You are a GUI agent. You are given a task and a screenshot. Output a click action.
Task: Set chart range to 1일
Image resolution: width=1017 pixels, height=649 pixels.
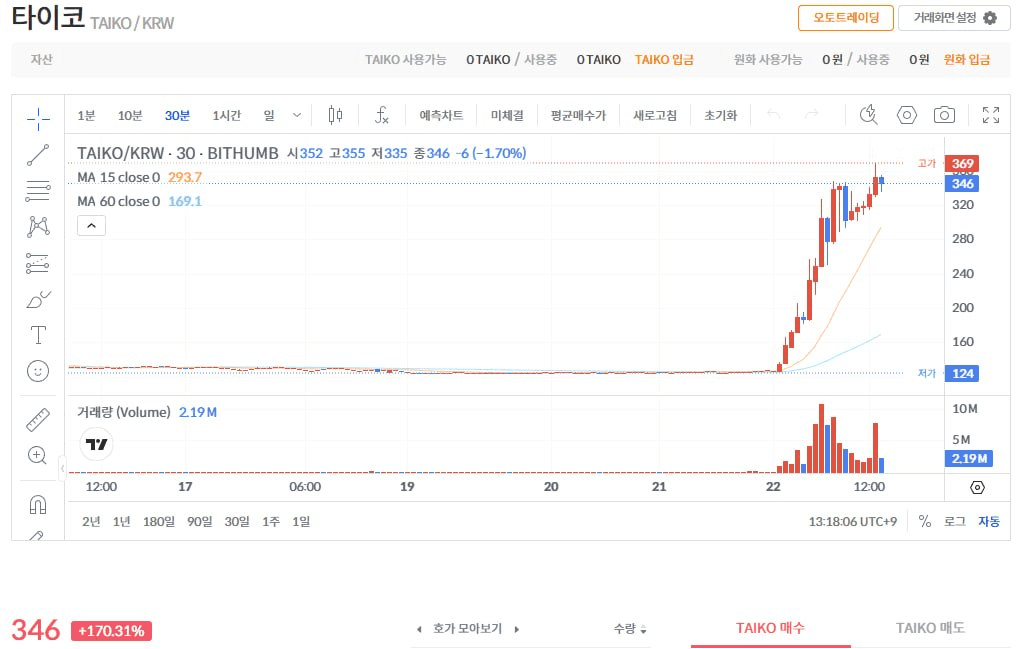coord(301,521)
